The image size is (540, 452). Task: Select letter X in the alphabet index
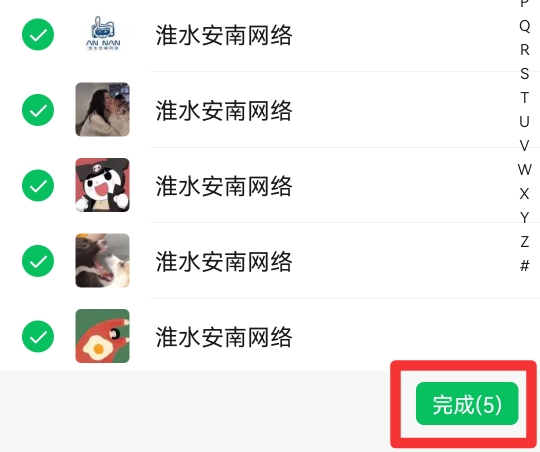pyautogui.click(x=525, y=194)
